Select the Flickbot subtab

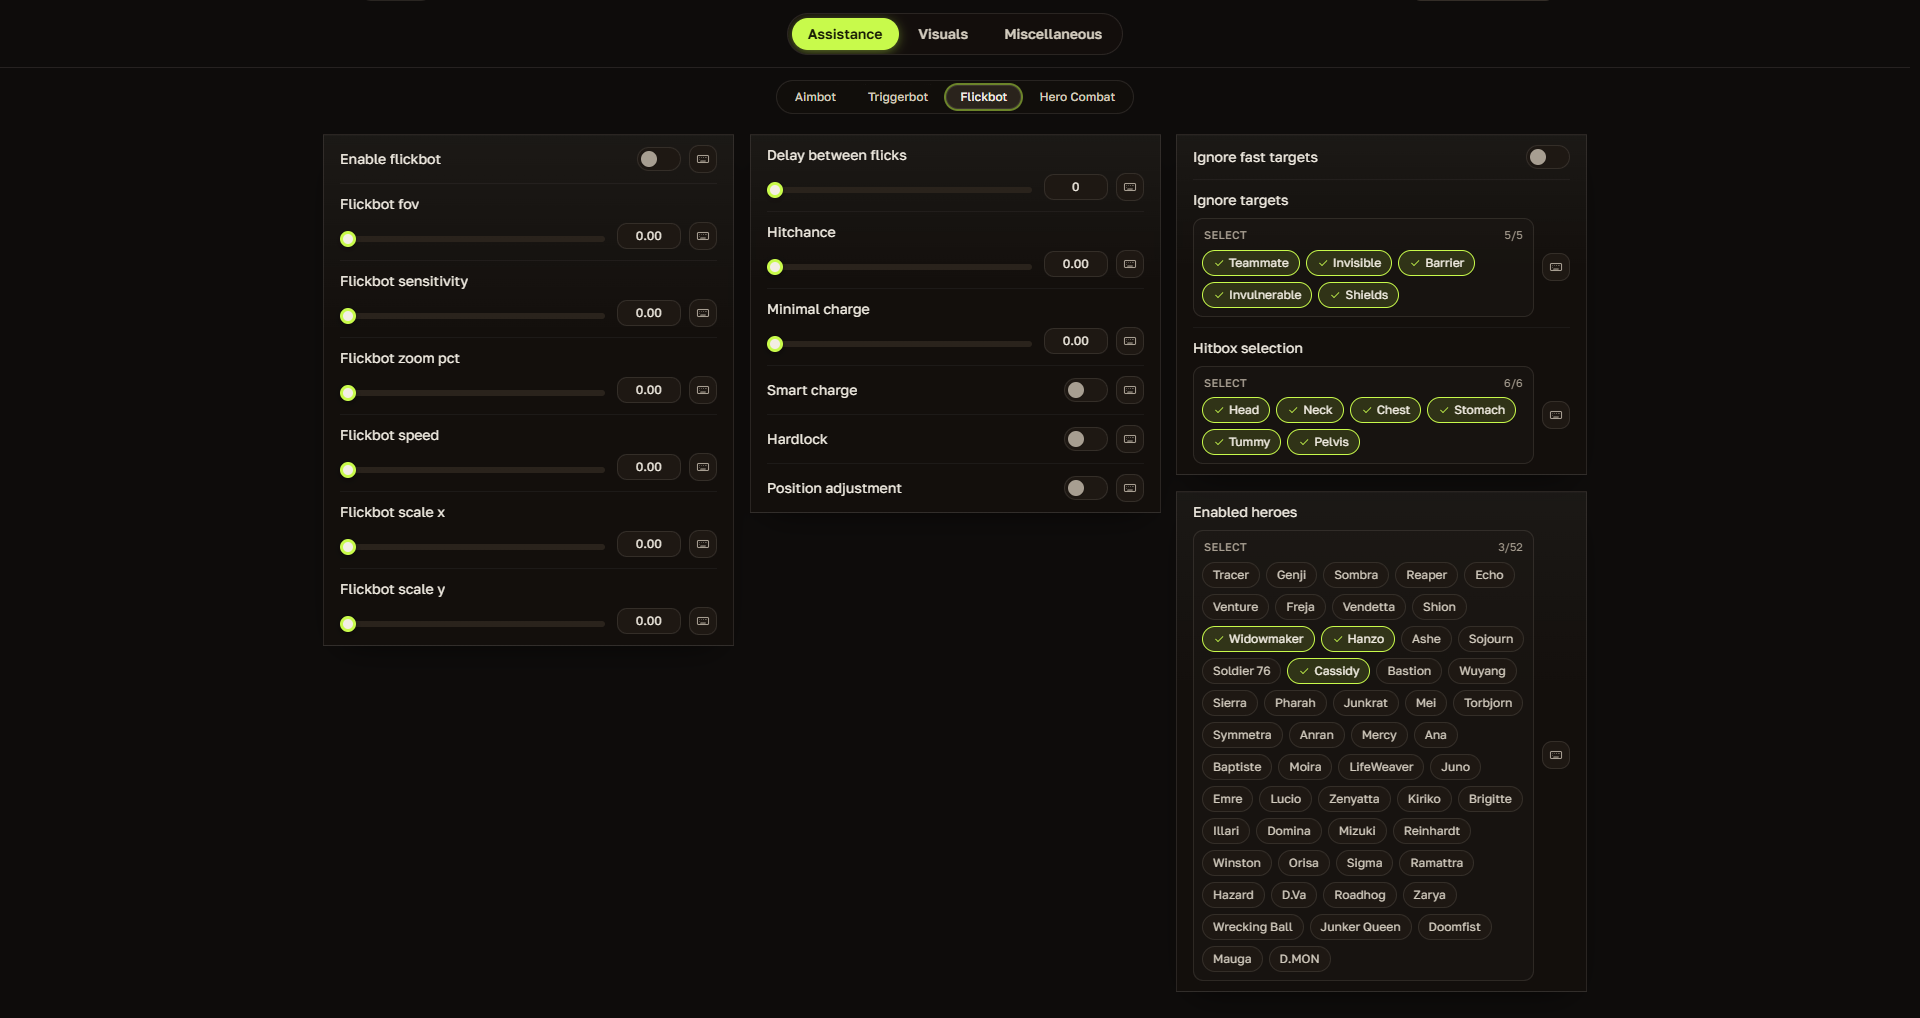click(983, 97)
